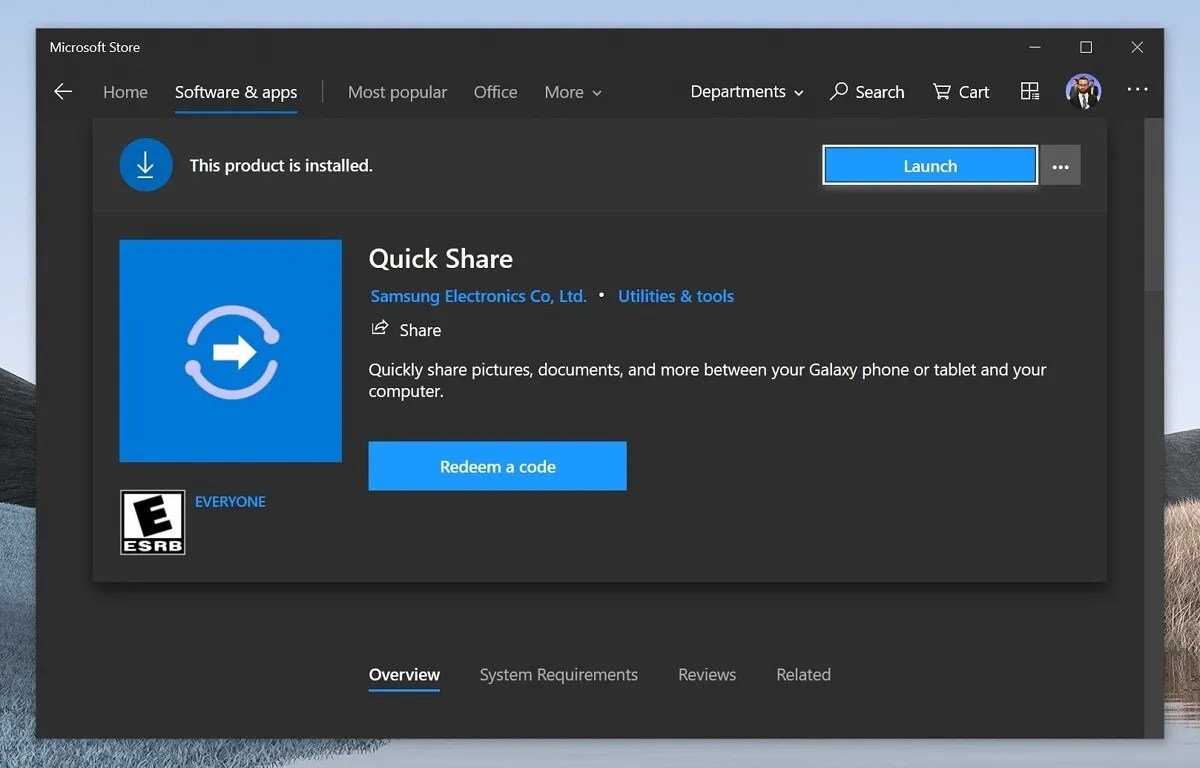Viewport: 1200px width, 768px height.
Task: Browse the Utilities & tools category
Action: [x=676, y=296]
